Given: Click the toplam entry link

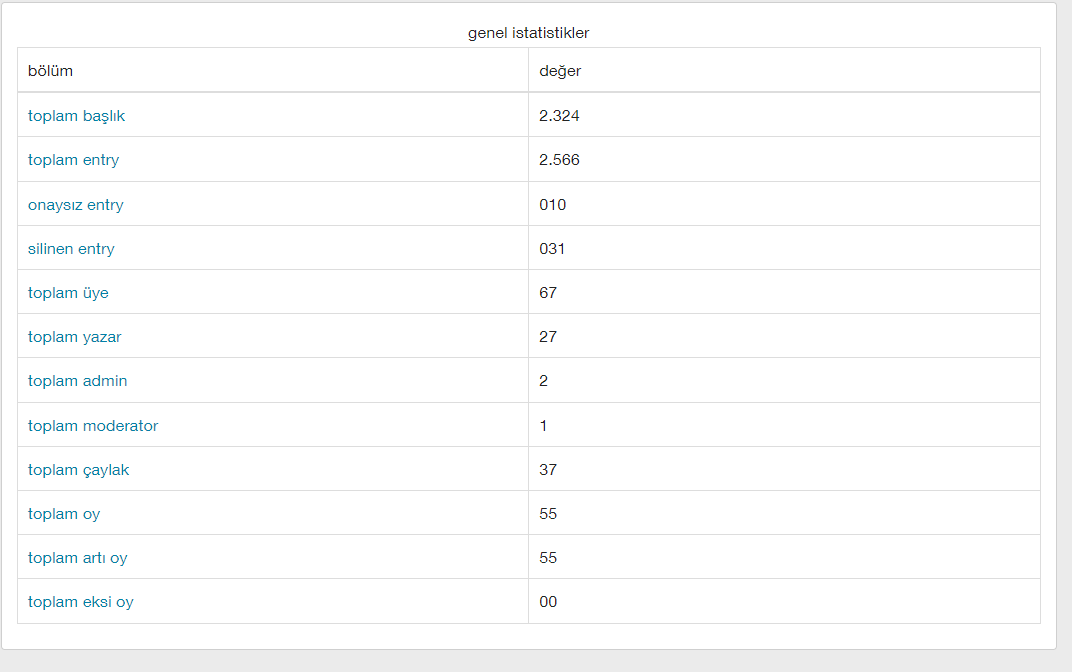Looking at the screenshot, I should tap(73, 159).
